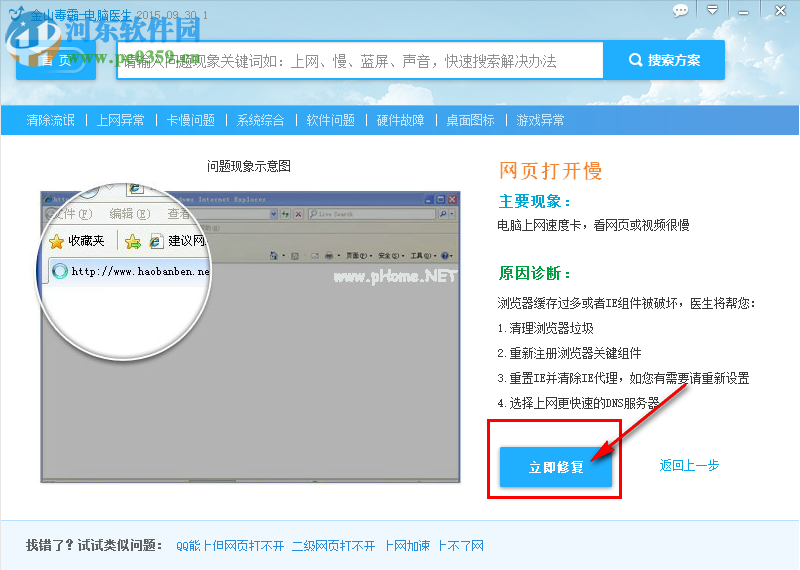The height and width of the screenshot is (570, 800).
Task: Open the 上网加速 link
Action: coord(407,546)
